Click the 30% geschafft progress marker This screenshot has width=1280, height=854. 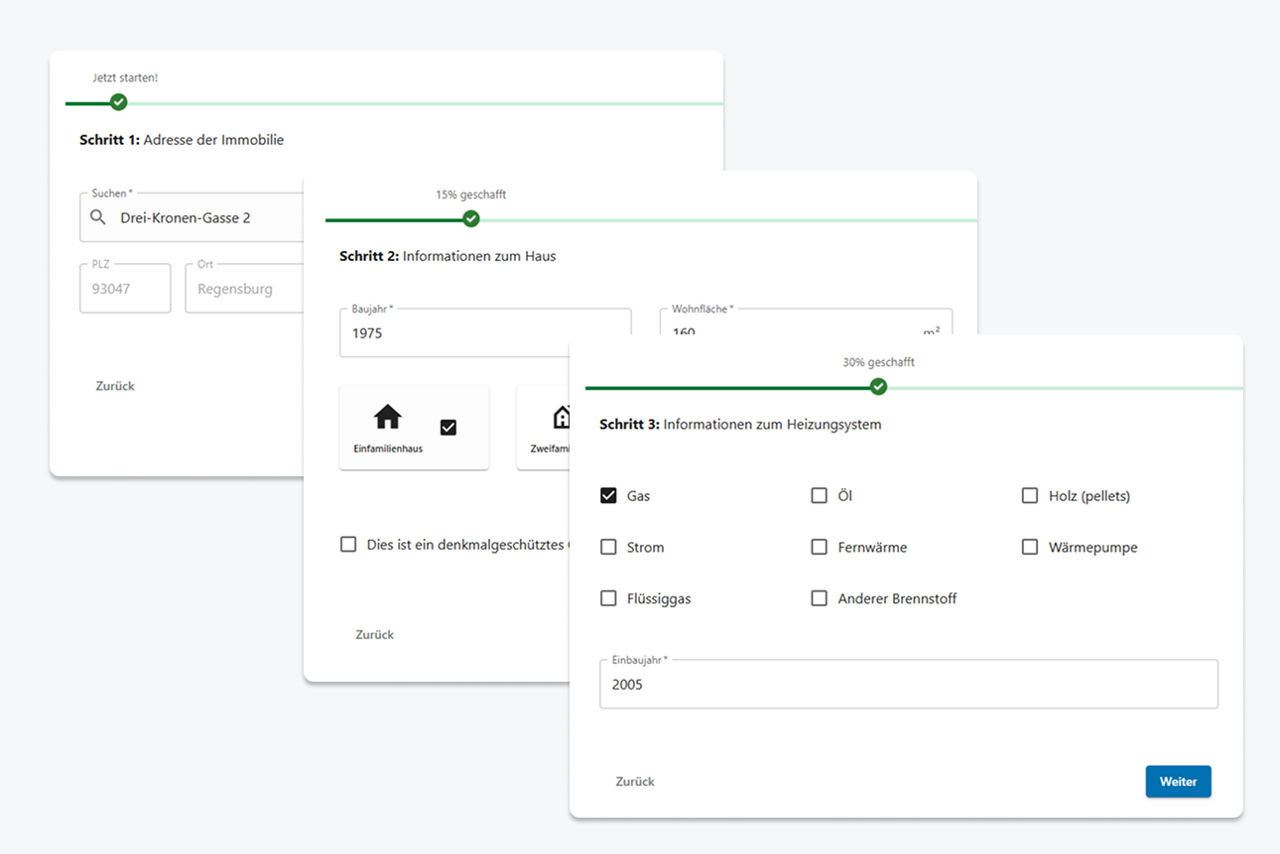coord(878,387)
